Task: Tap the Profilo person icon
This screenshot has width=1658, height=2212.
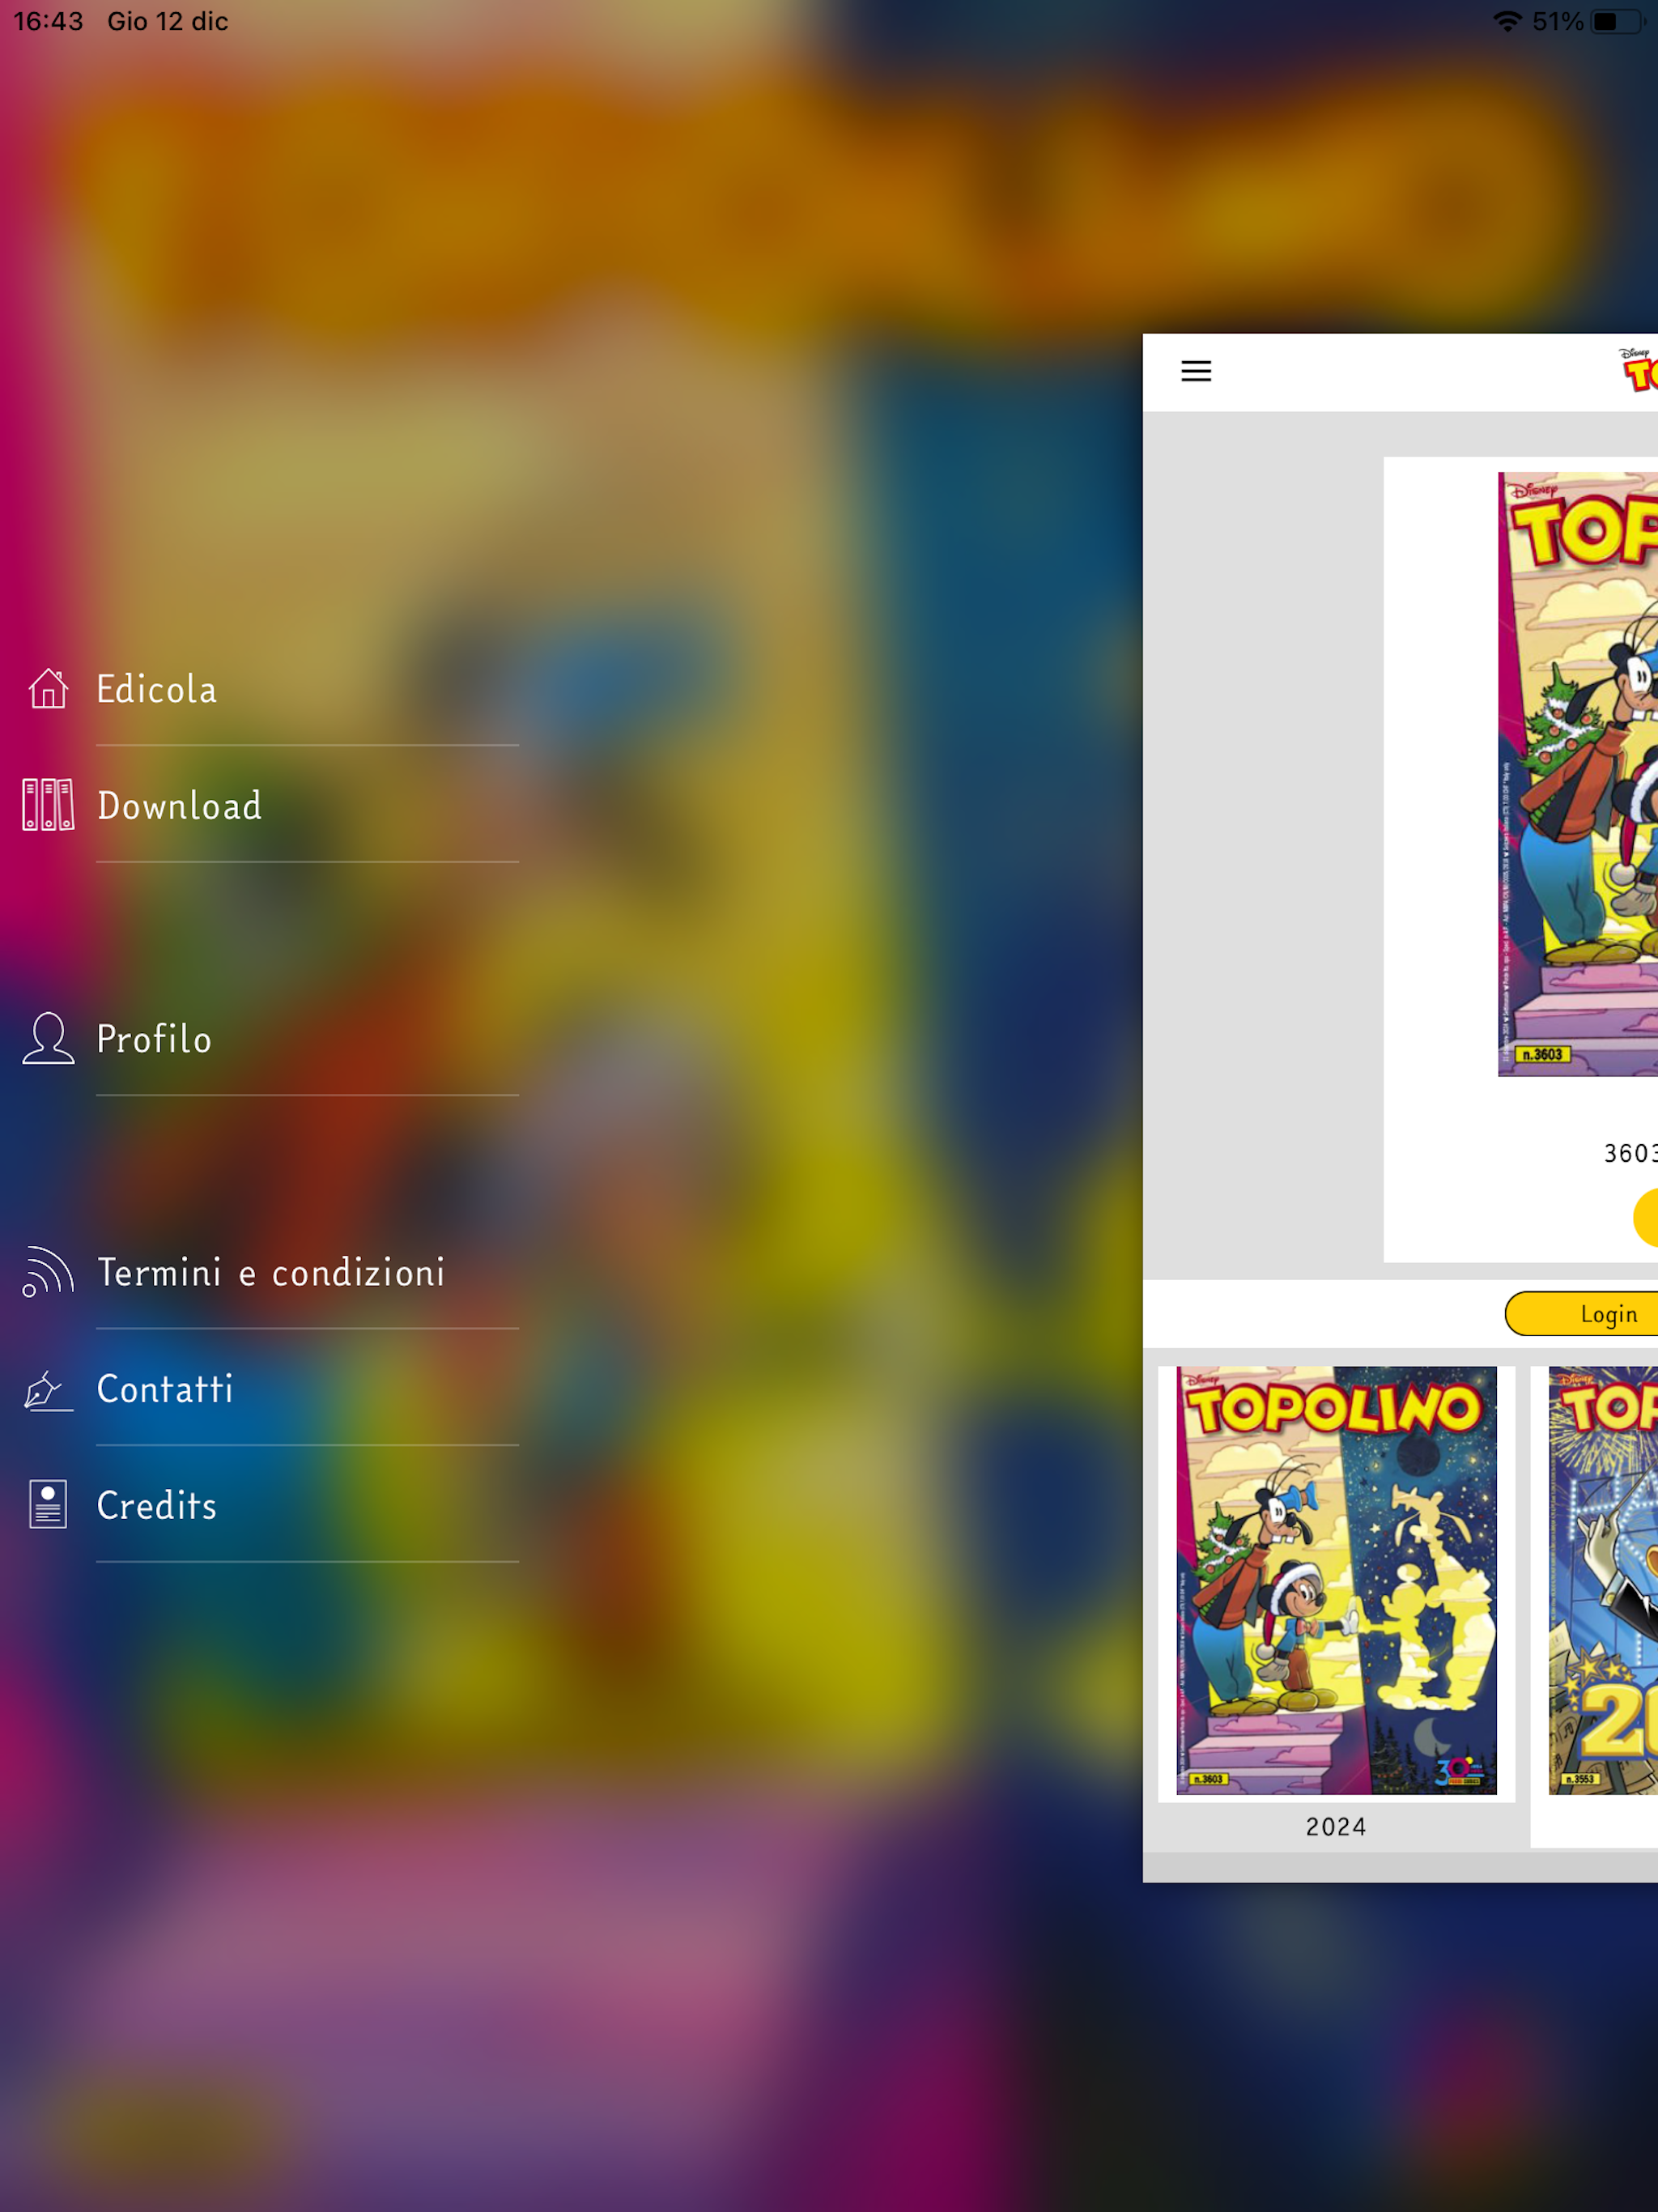Action: (48, 1038)
